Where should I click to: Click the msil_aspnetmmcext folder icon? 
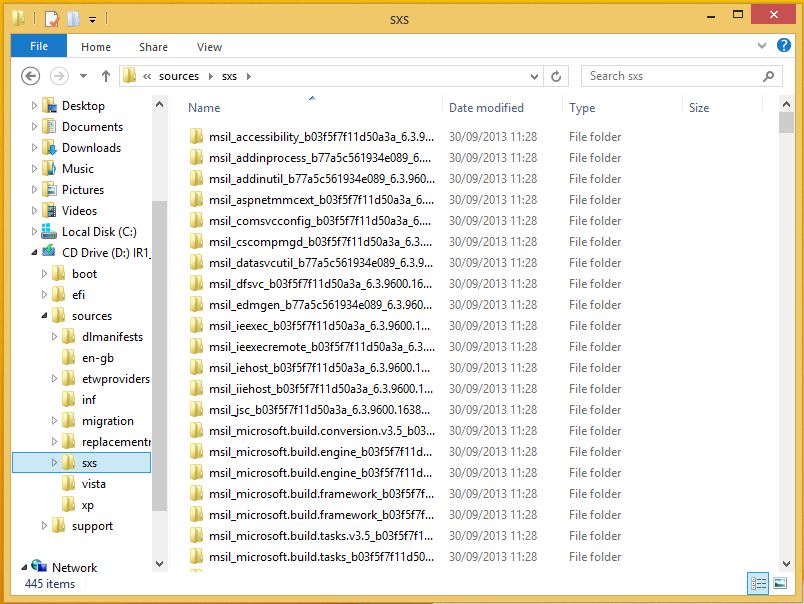196,199
